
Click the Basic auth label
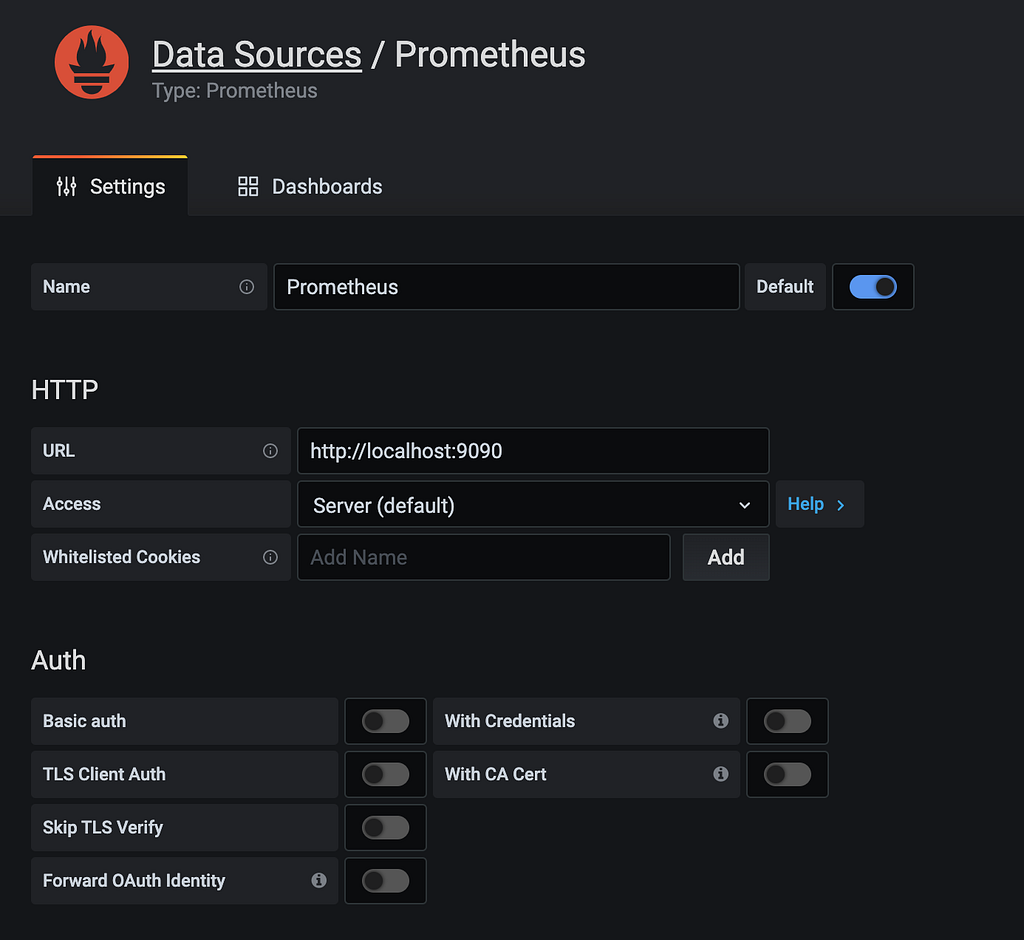pyautogui.click(x=84, y=721)
